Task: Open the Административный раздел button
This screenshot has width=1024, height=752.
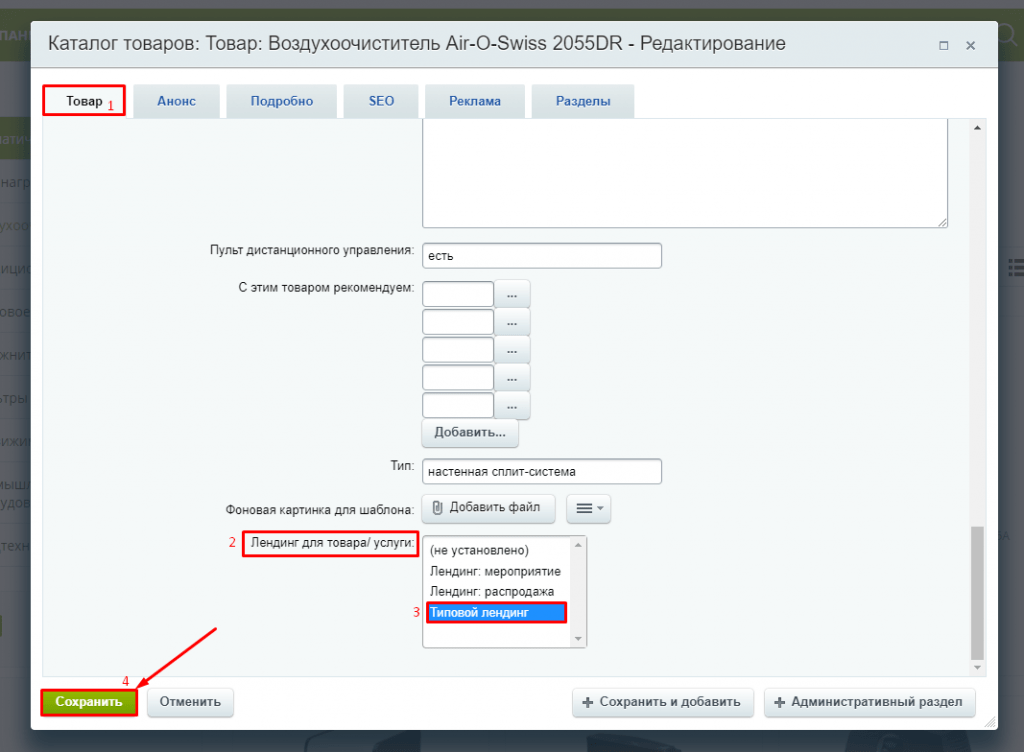Action: [x=868, y=702]
